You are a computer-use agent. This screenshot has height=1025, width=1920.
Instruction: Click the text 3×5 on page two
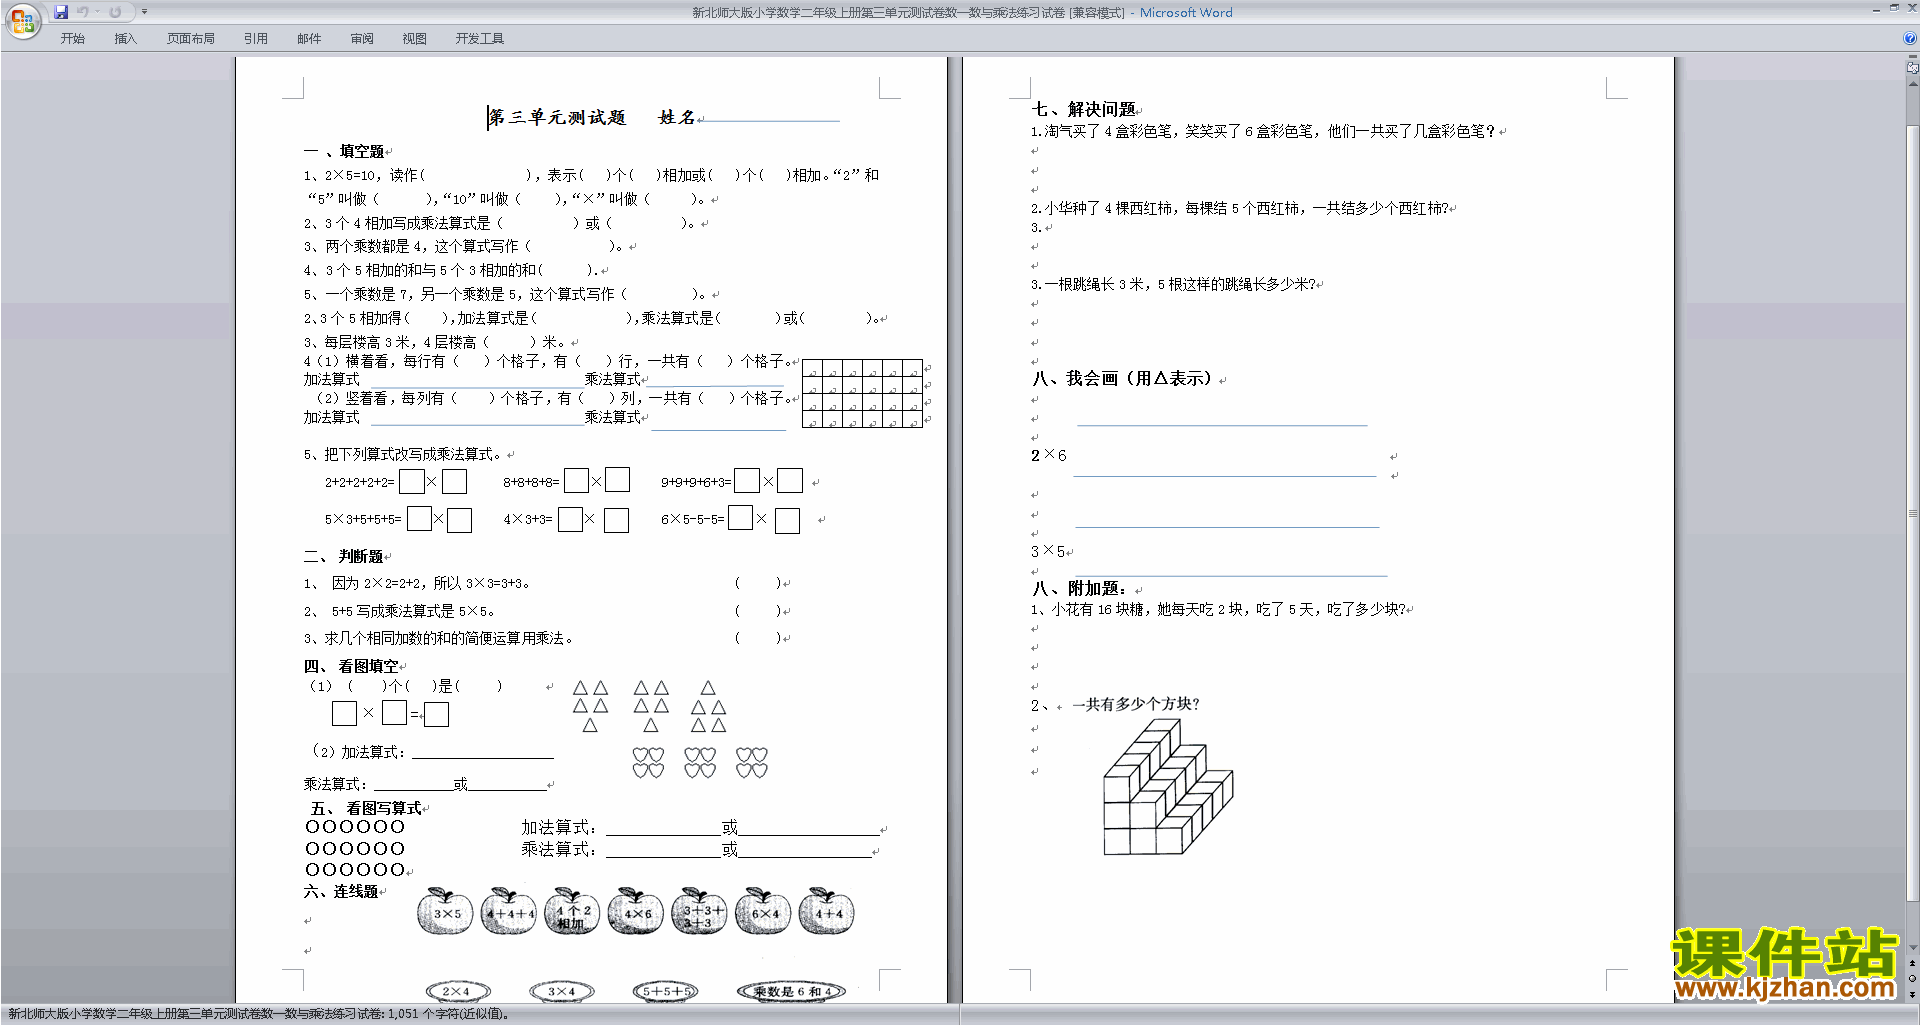click(1048, 551)
